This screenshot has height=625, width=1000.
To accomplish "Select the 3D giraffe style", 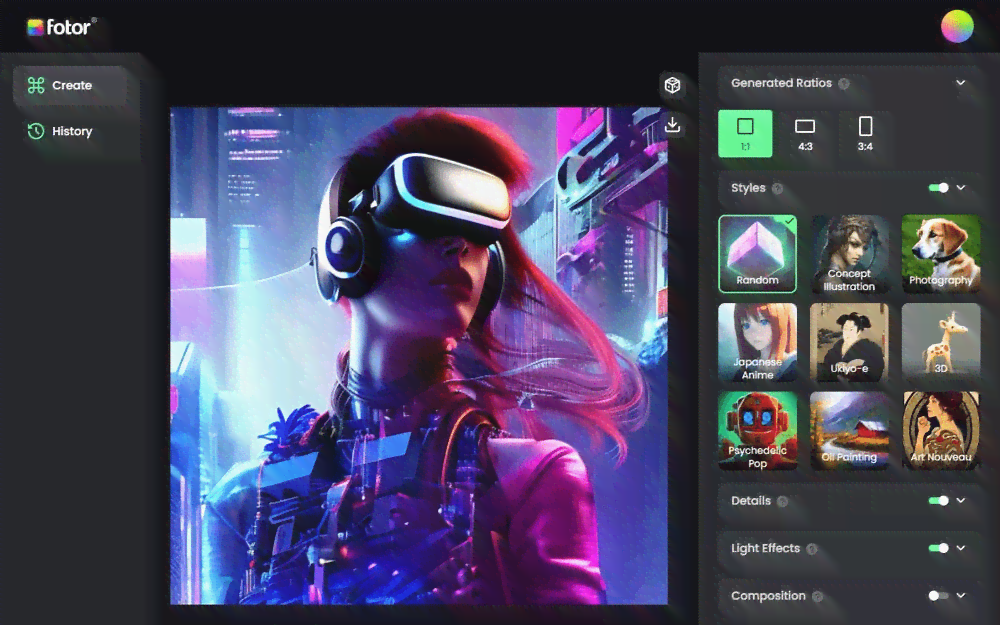I will [x=941, y=342].
